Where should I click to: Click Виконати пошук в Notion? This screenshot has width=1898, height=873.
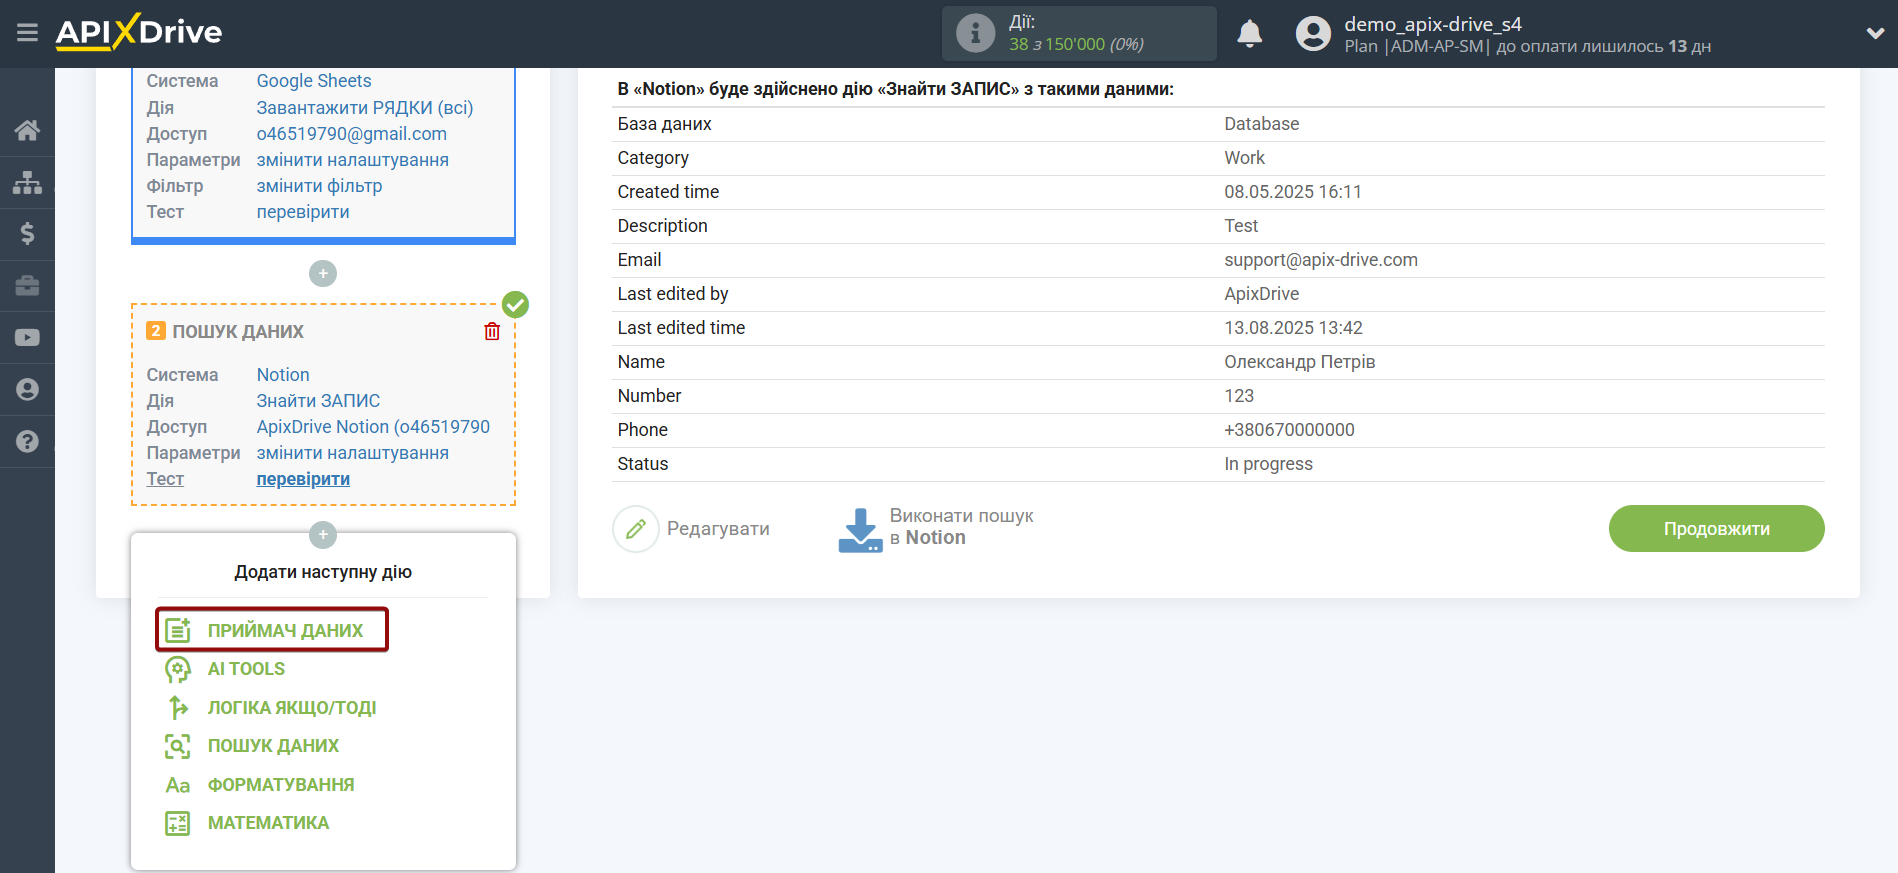coord(961,527)
